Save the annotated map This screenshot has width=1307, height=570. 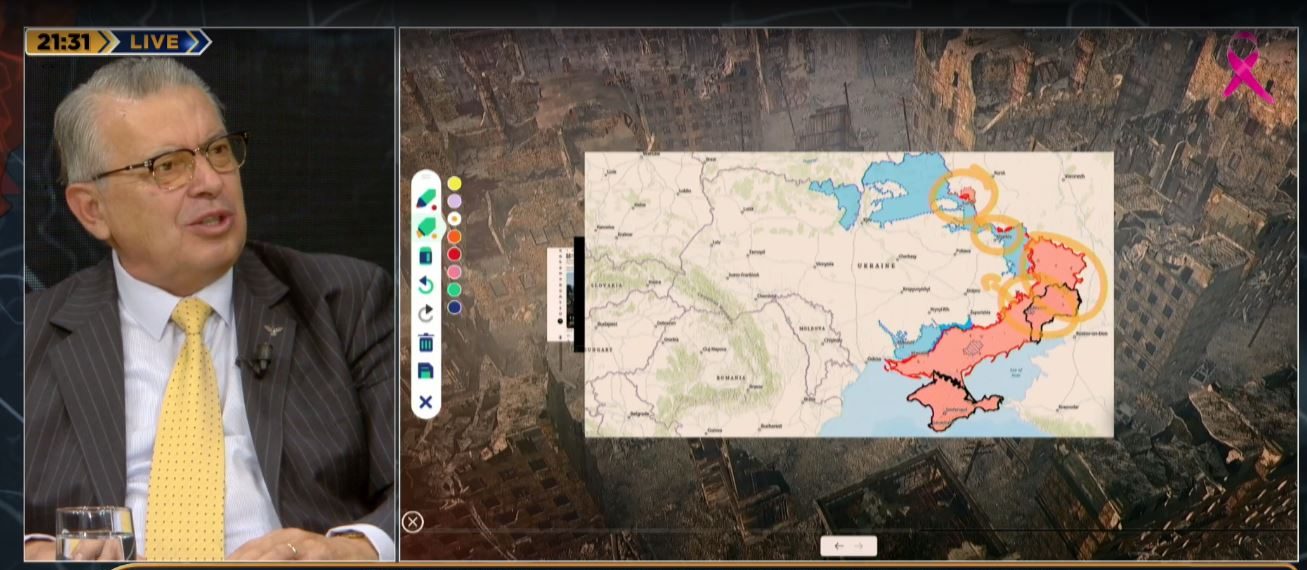[425, 372]
